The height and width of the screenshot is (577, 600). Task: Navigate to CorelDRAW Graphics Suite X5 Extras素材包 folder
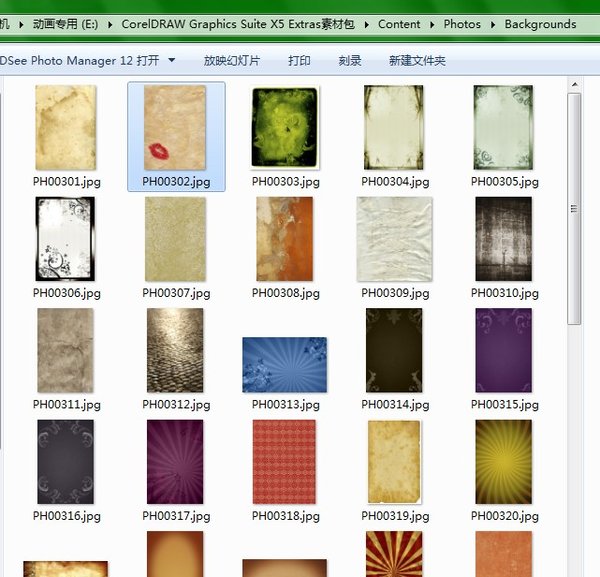[x=238, y=24]
